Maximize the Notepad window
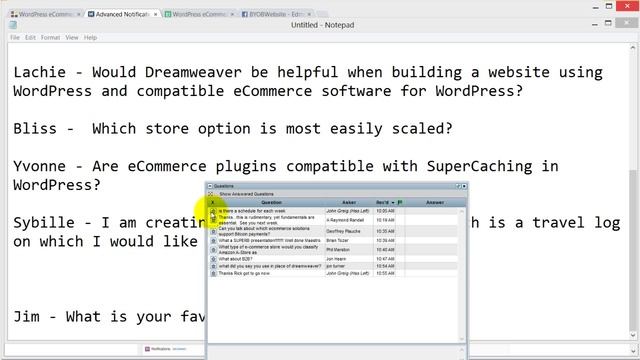 point(608,23)
